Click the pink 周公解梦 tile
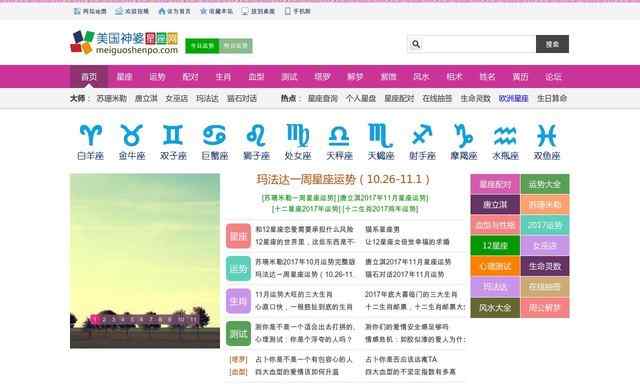The width and height of the screenshot is (640, 384). (x=545, y=308)
